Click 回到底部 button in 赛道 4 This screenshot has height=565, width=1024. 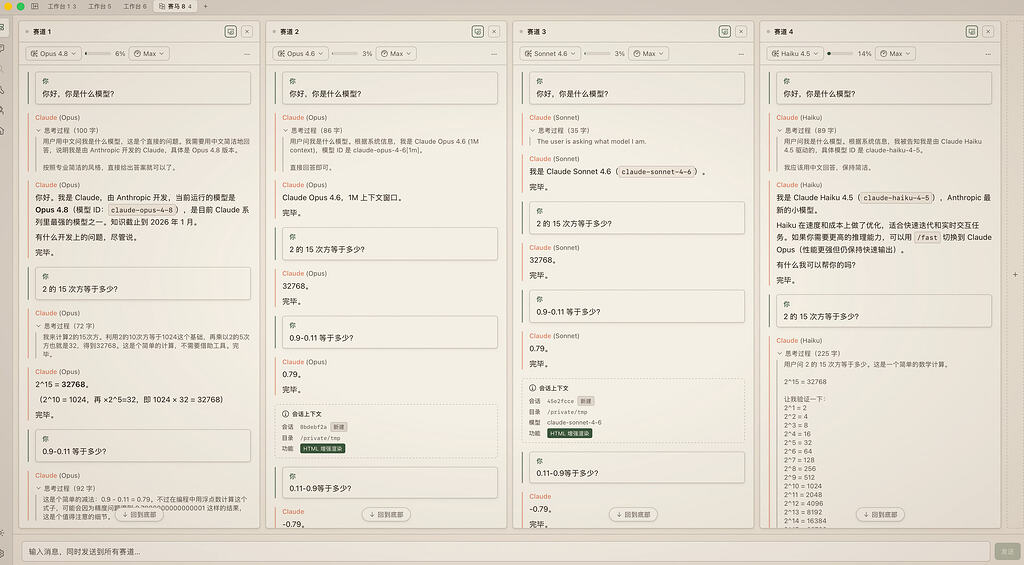click(x=880, y=515)
